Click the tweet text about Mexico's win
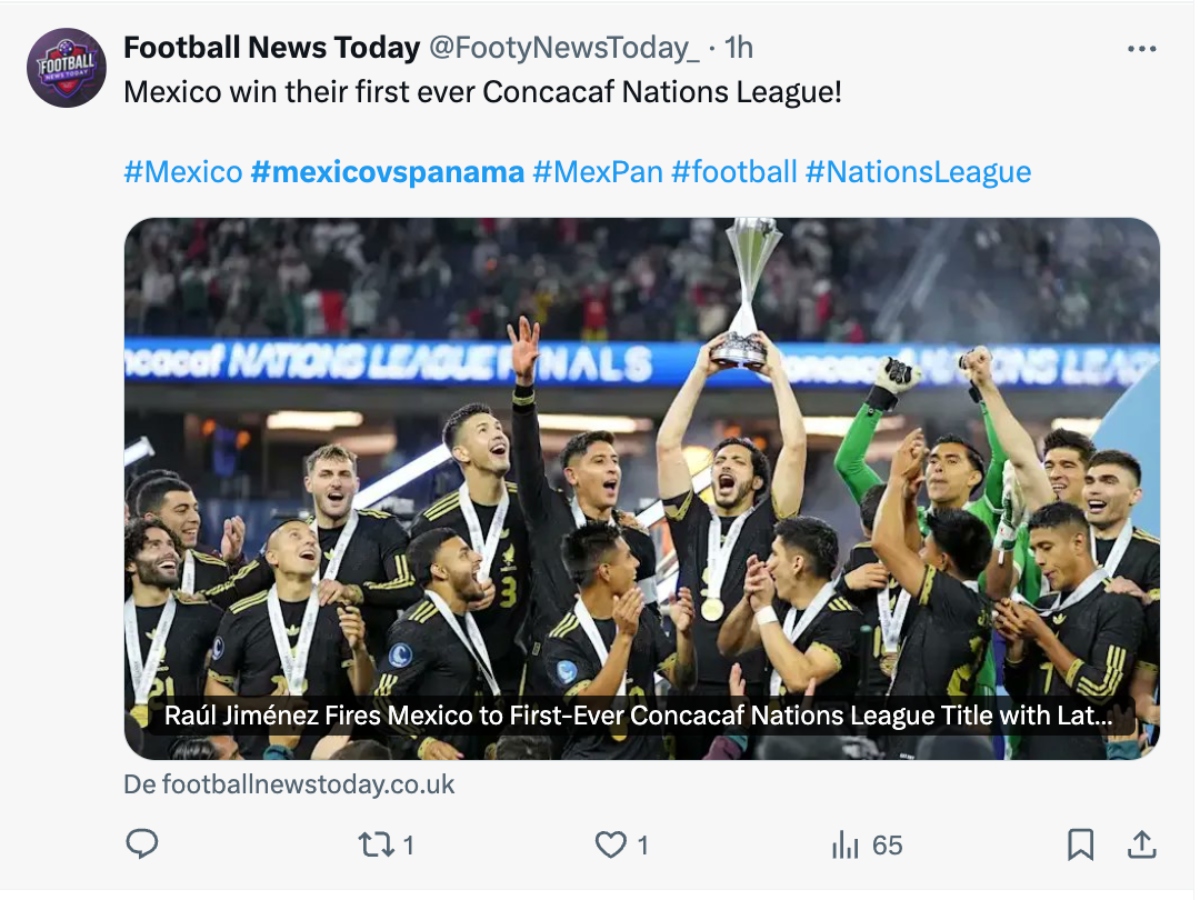The width and height of the screenshot is (1200, 900). pyautogui.click(x=483, y=93)
